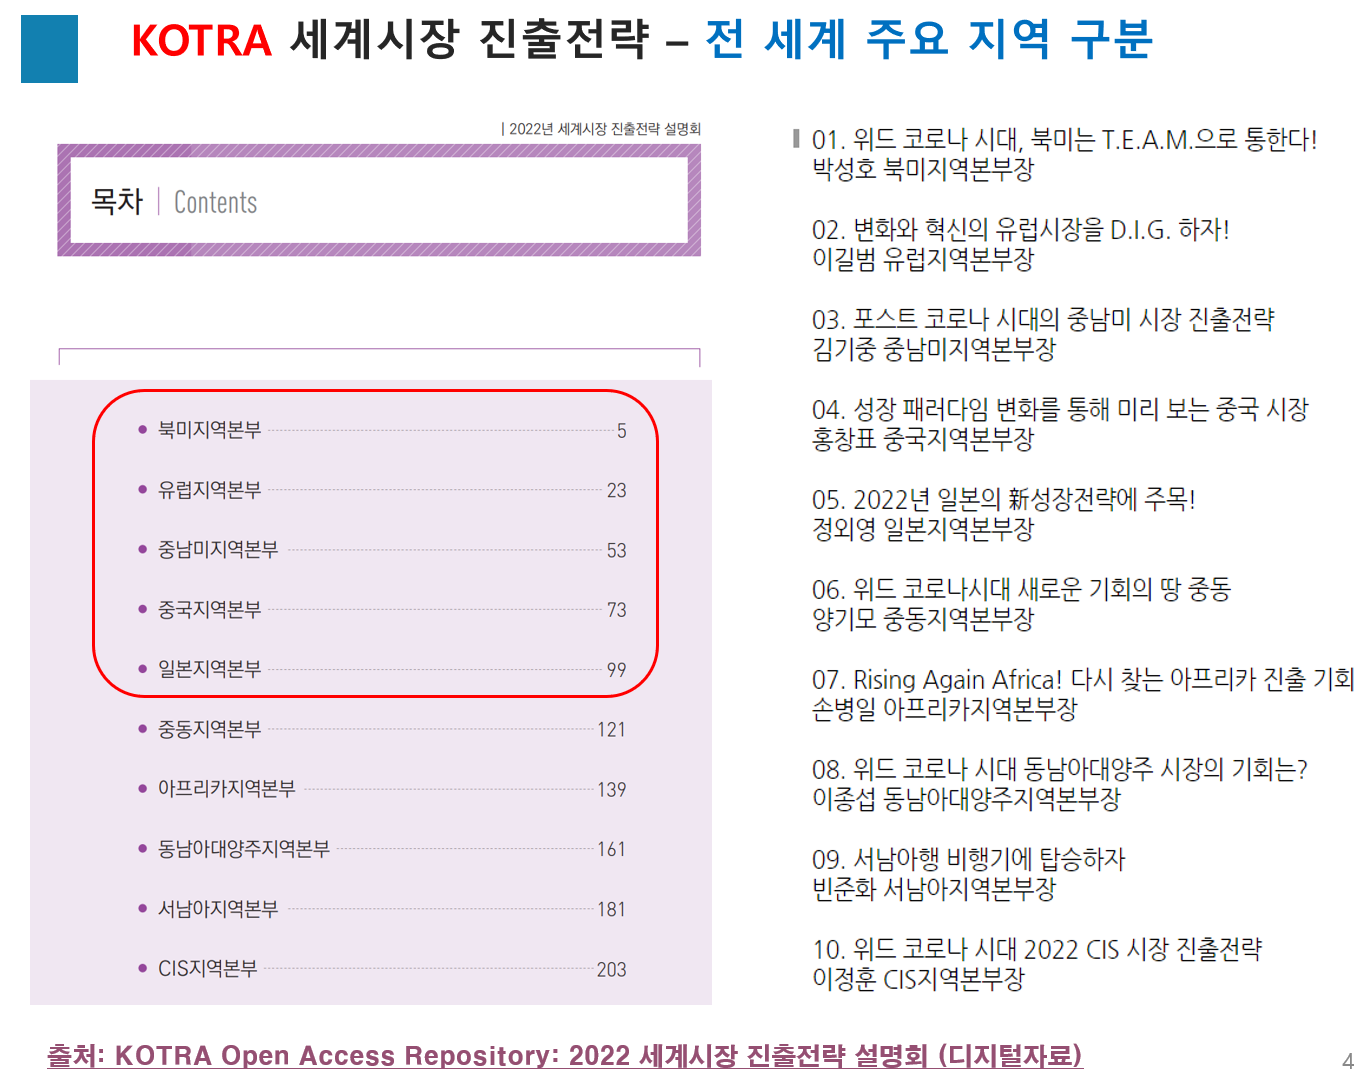Click page number 139 in contents
Screen dimensions: 1368x1091
[x=612, y=790]
